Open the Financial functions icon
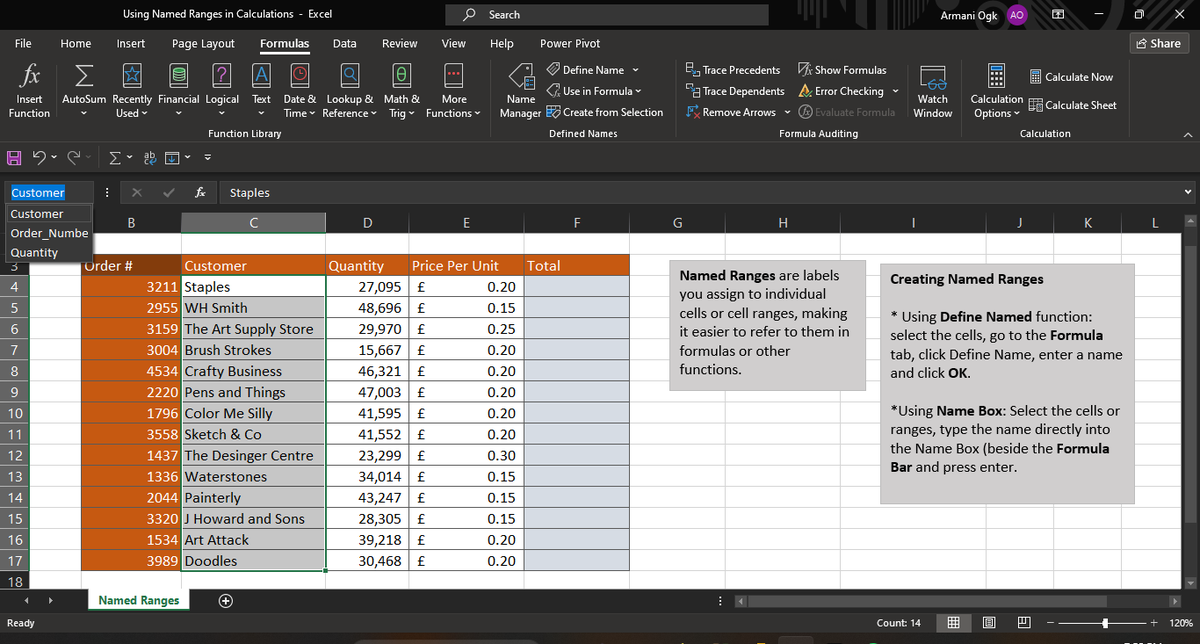This screenshot has height=644, width=1200. (x=177, y=75)
